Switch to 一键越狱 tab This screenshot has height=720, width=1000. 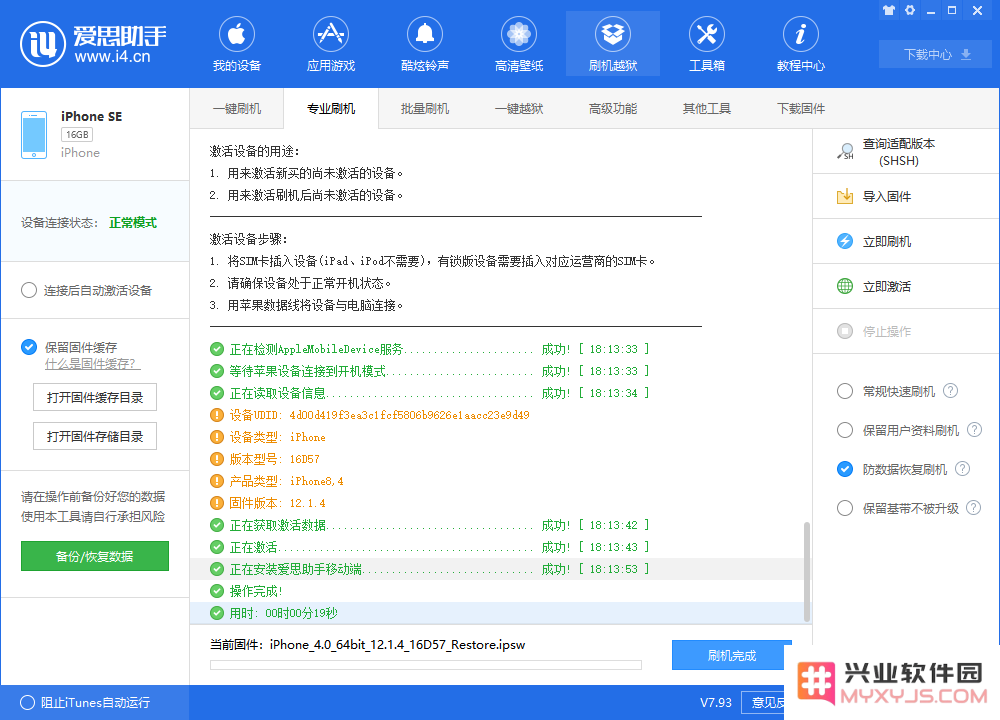[518, 108]
